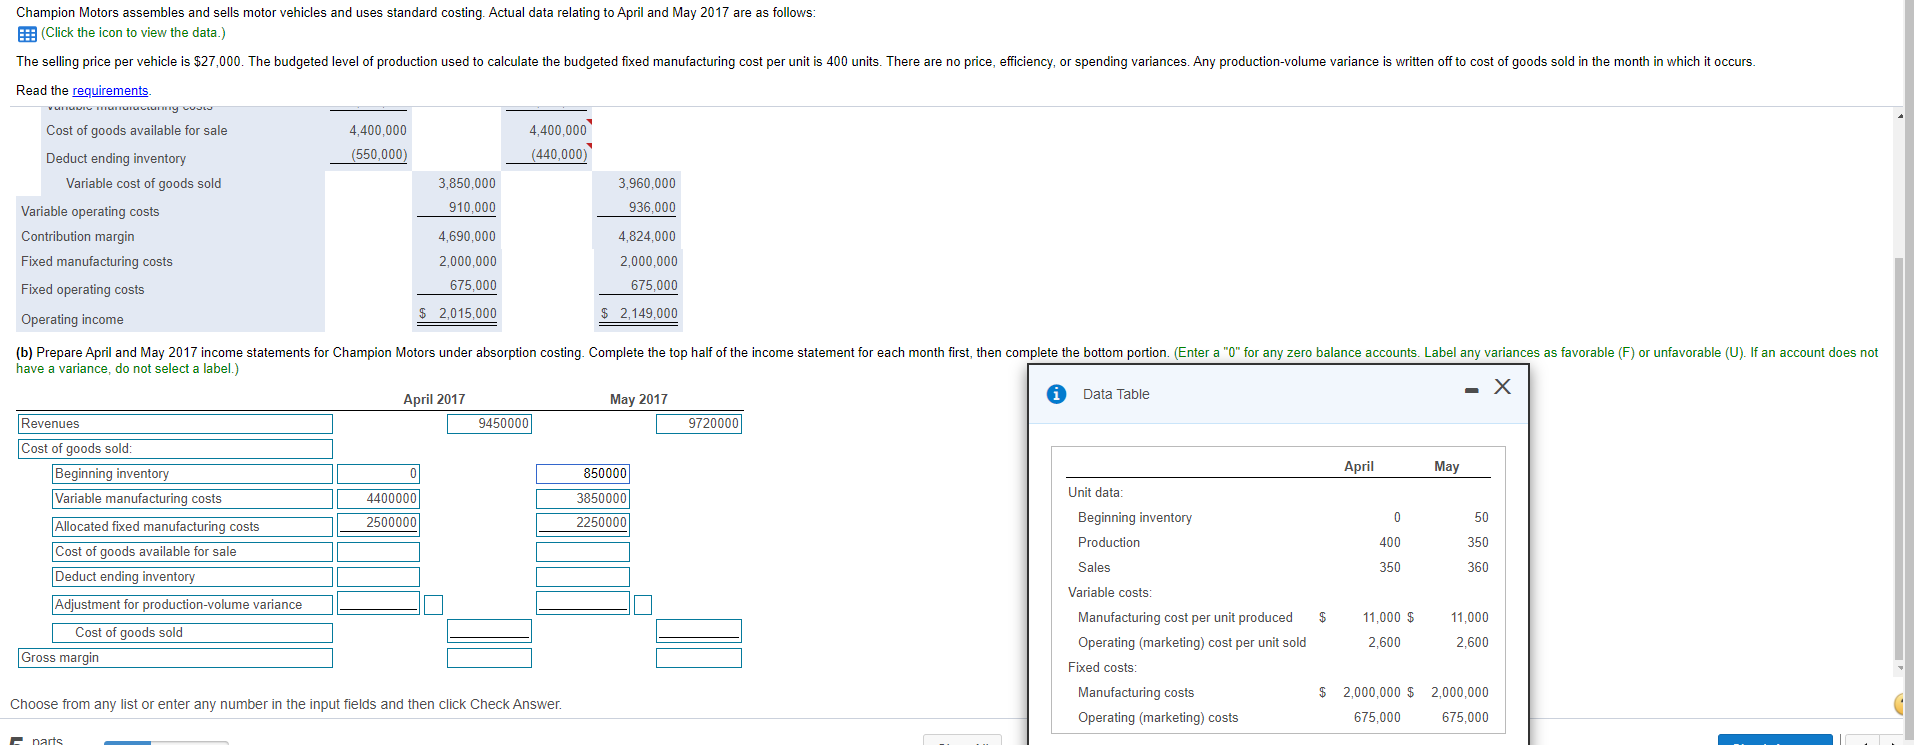Click 'Fixed costs:' heading in Data Table
The width and height of the screenshot is (1914, 745).
pos(1102,668)
